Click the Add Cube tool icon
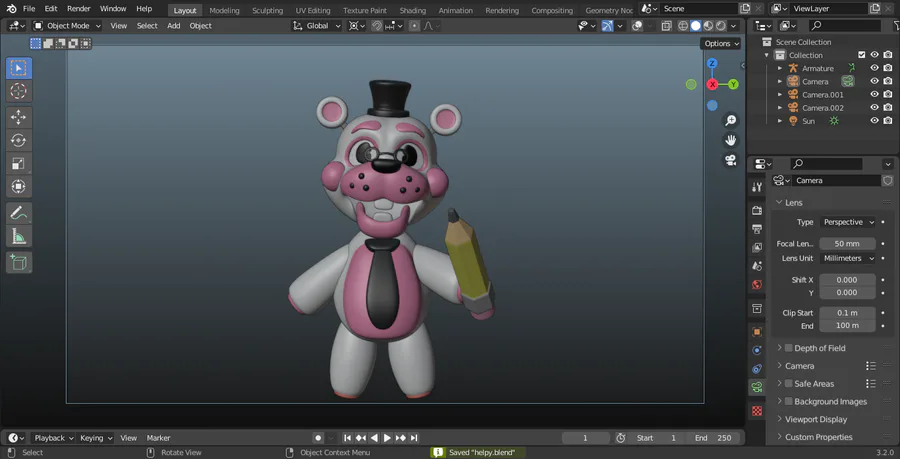The width and height of the screenshot is (900, 459). 19,262
